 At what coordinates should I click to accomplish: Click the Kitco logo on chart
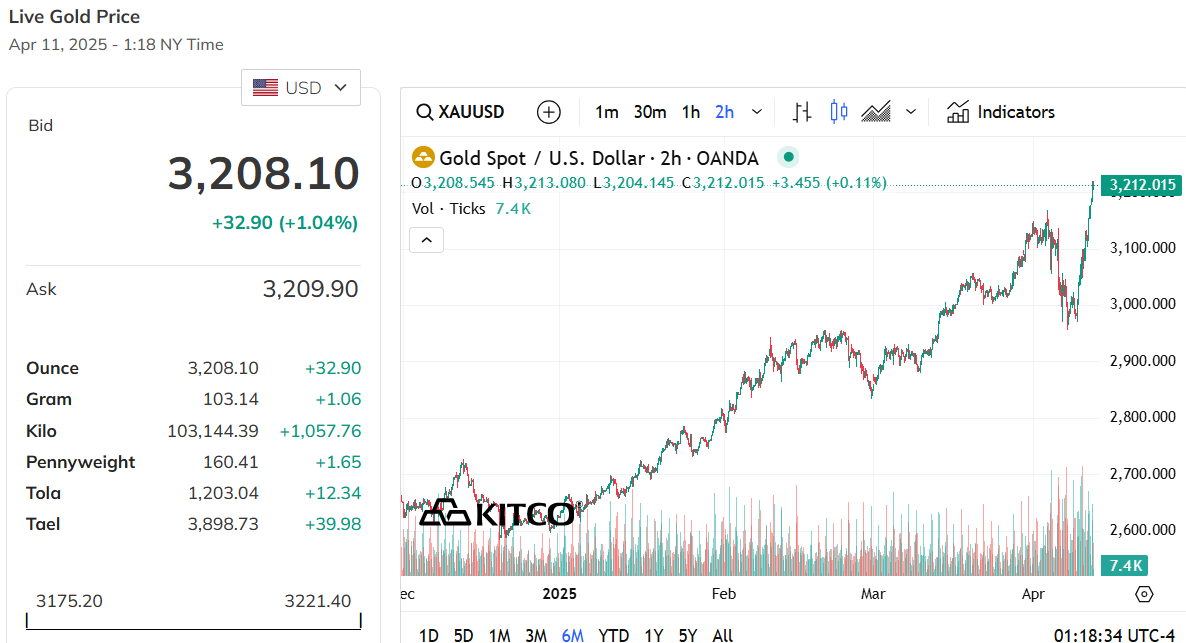(497, 513)
